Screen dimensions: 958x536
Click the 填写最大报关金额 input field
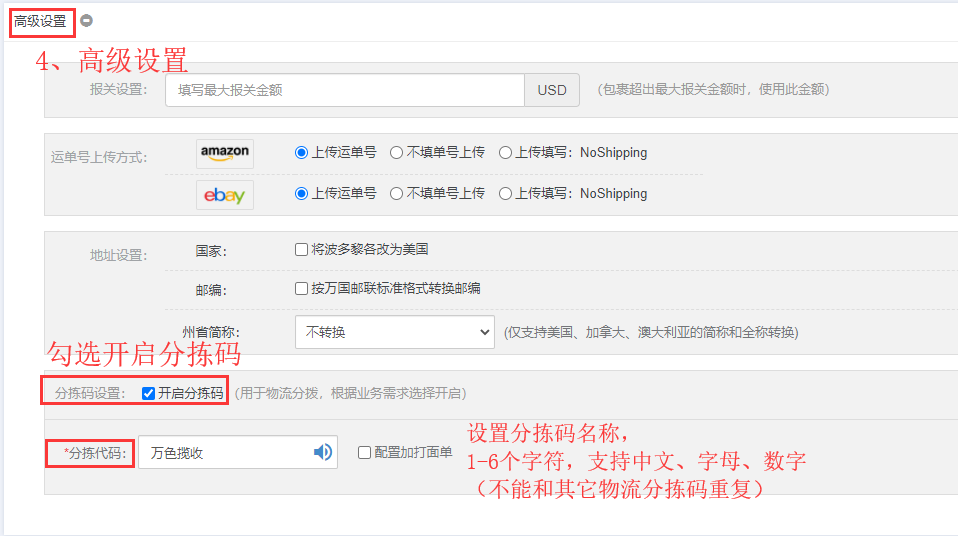click(x=345, y=90)
